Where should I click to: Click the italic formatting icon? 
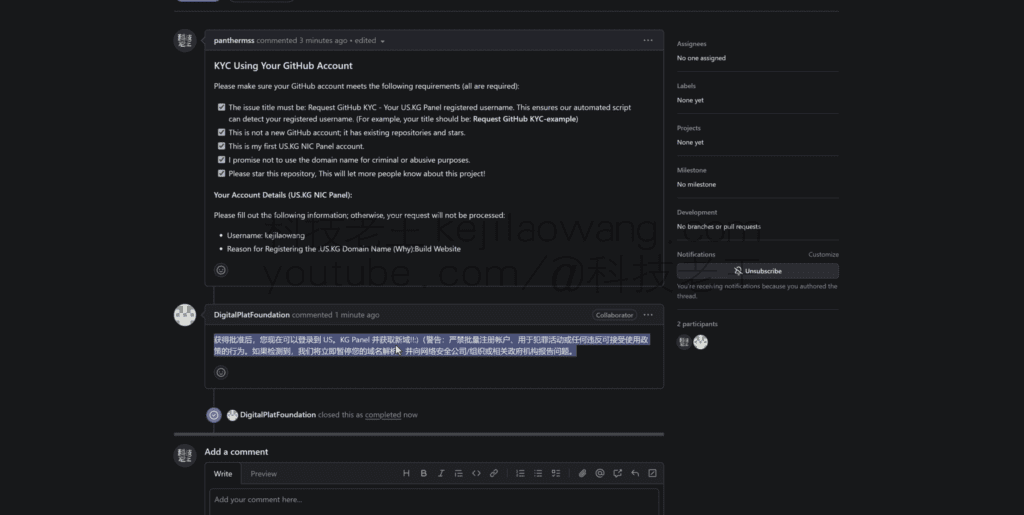(x=441, y=473)
